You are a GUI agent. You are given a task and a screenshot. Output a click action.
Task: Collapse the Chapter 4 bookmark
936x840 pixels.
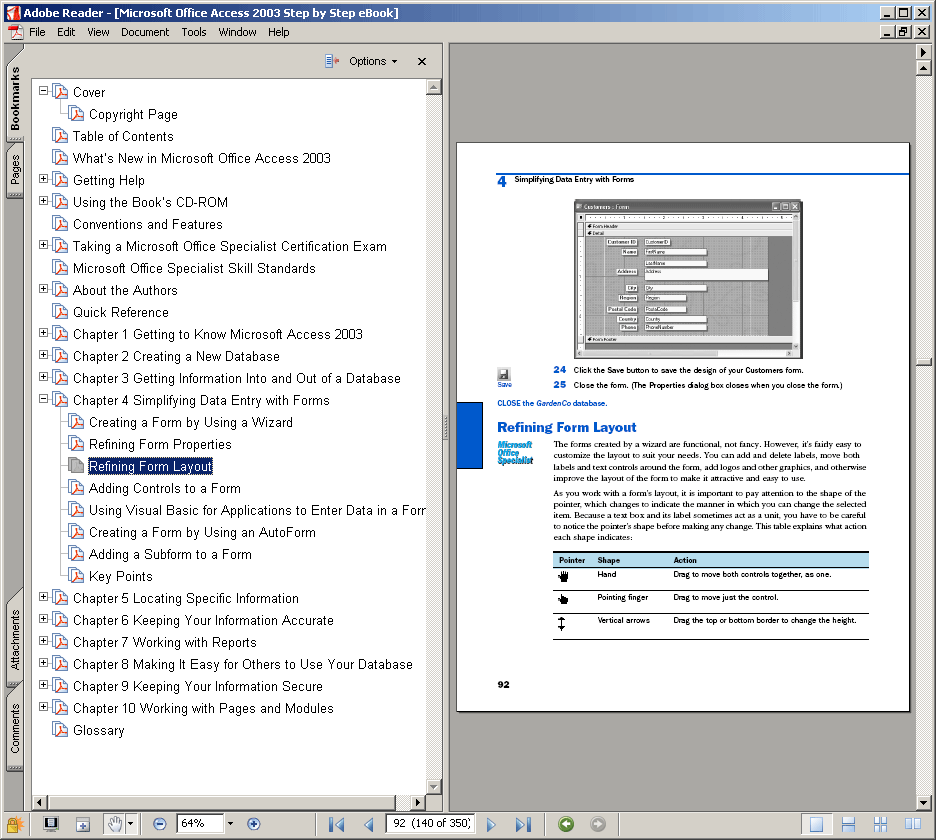coord(44,398)
